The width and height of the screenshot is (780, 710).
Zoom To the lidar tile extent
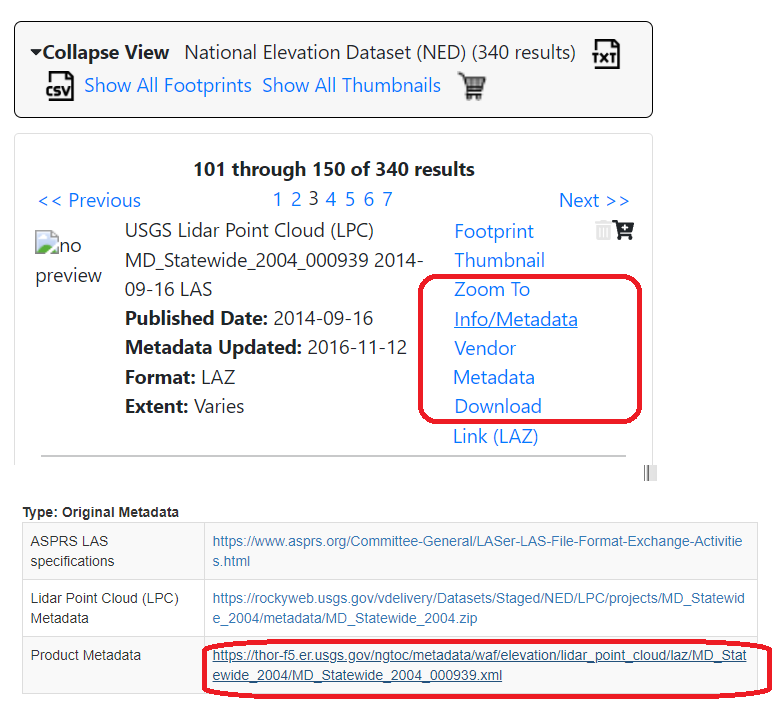point(492,290)
